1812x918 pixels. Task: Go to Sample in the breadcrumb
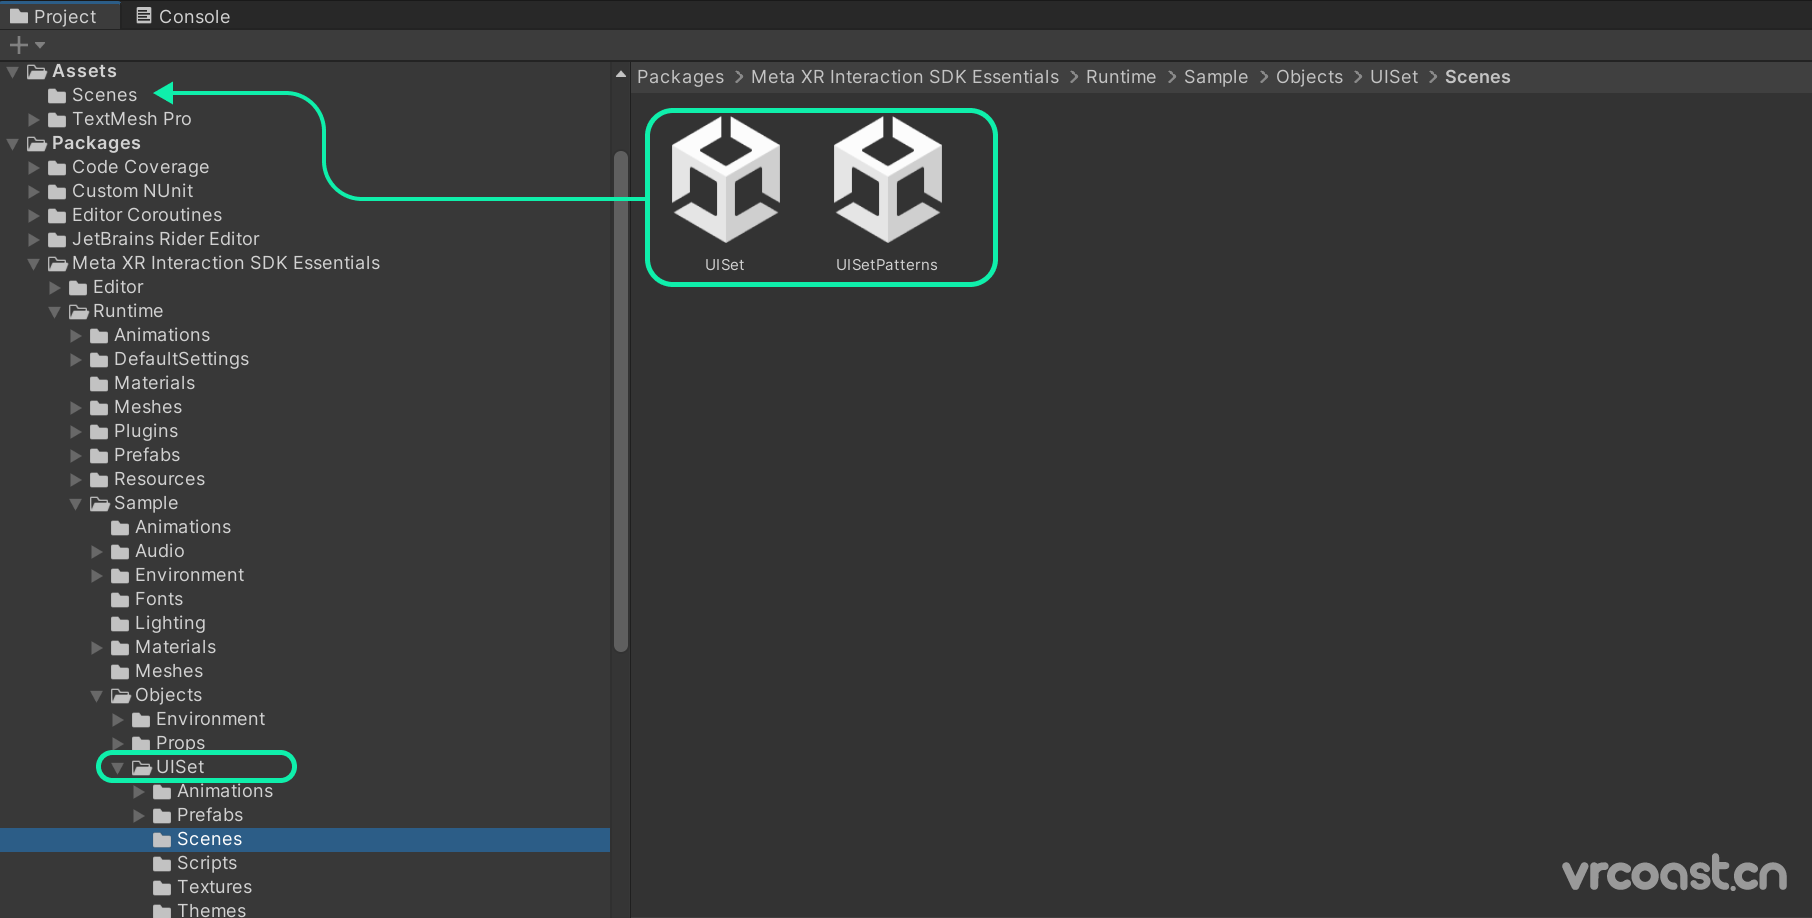[1216, 77]
